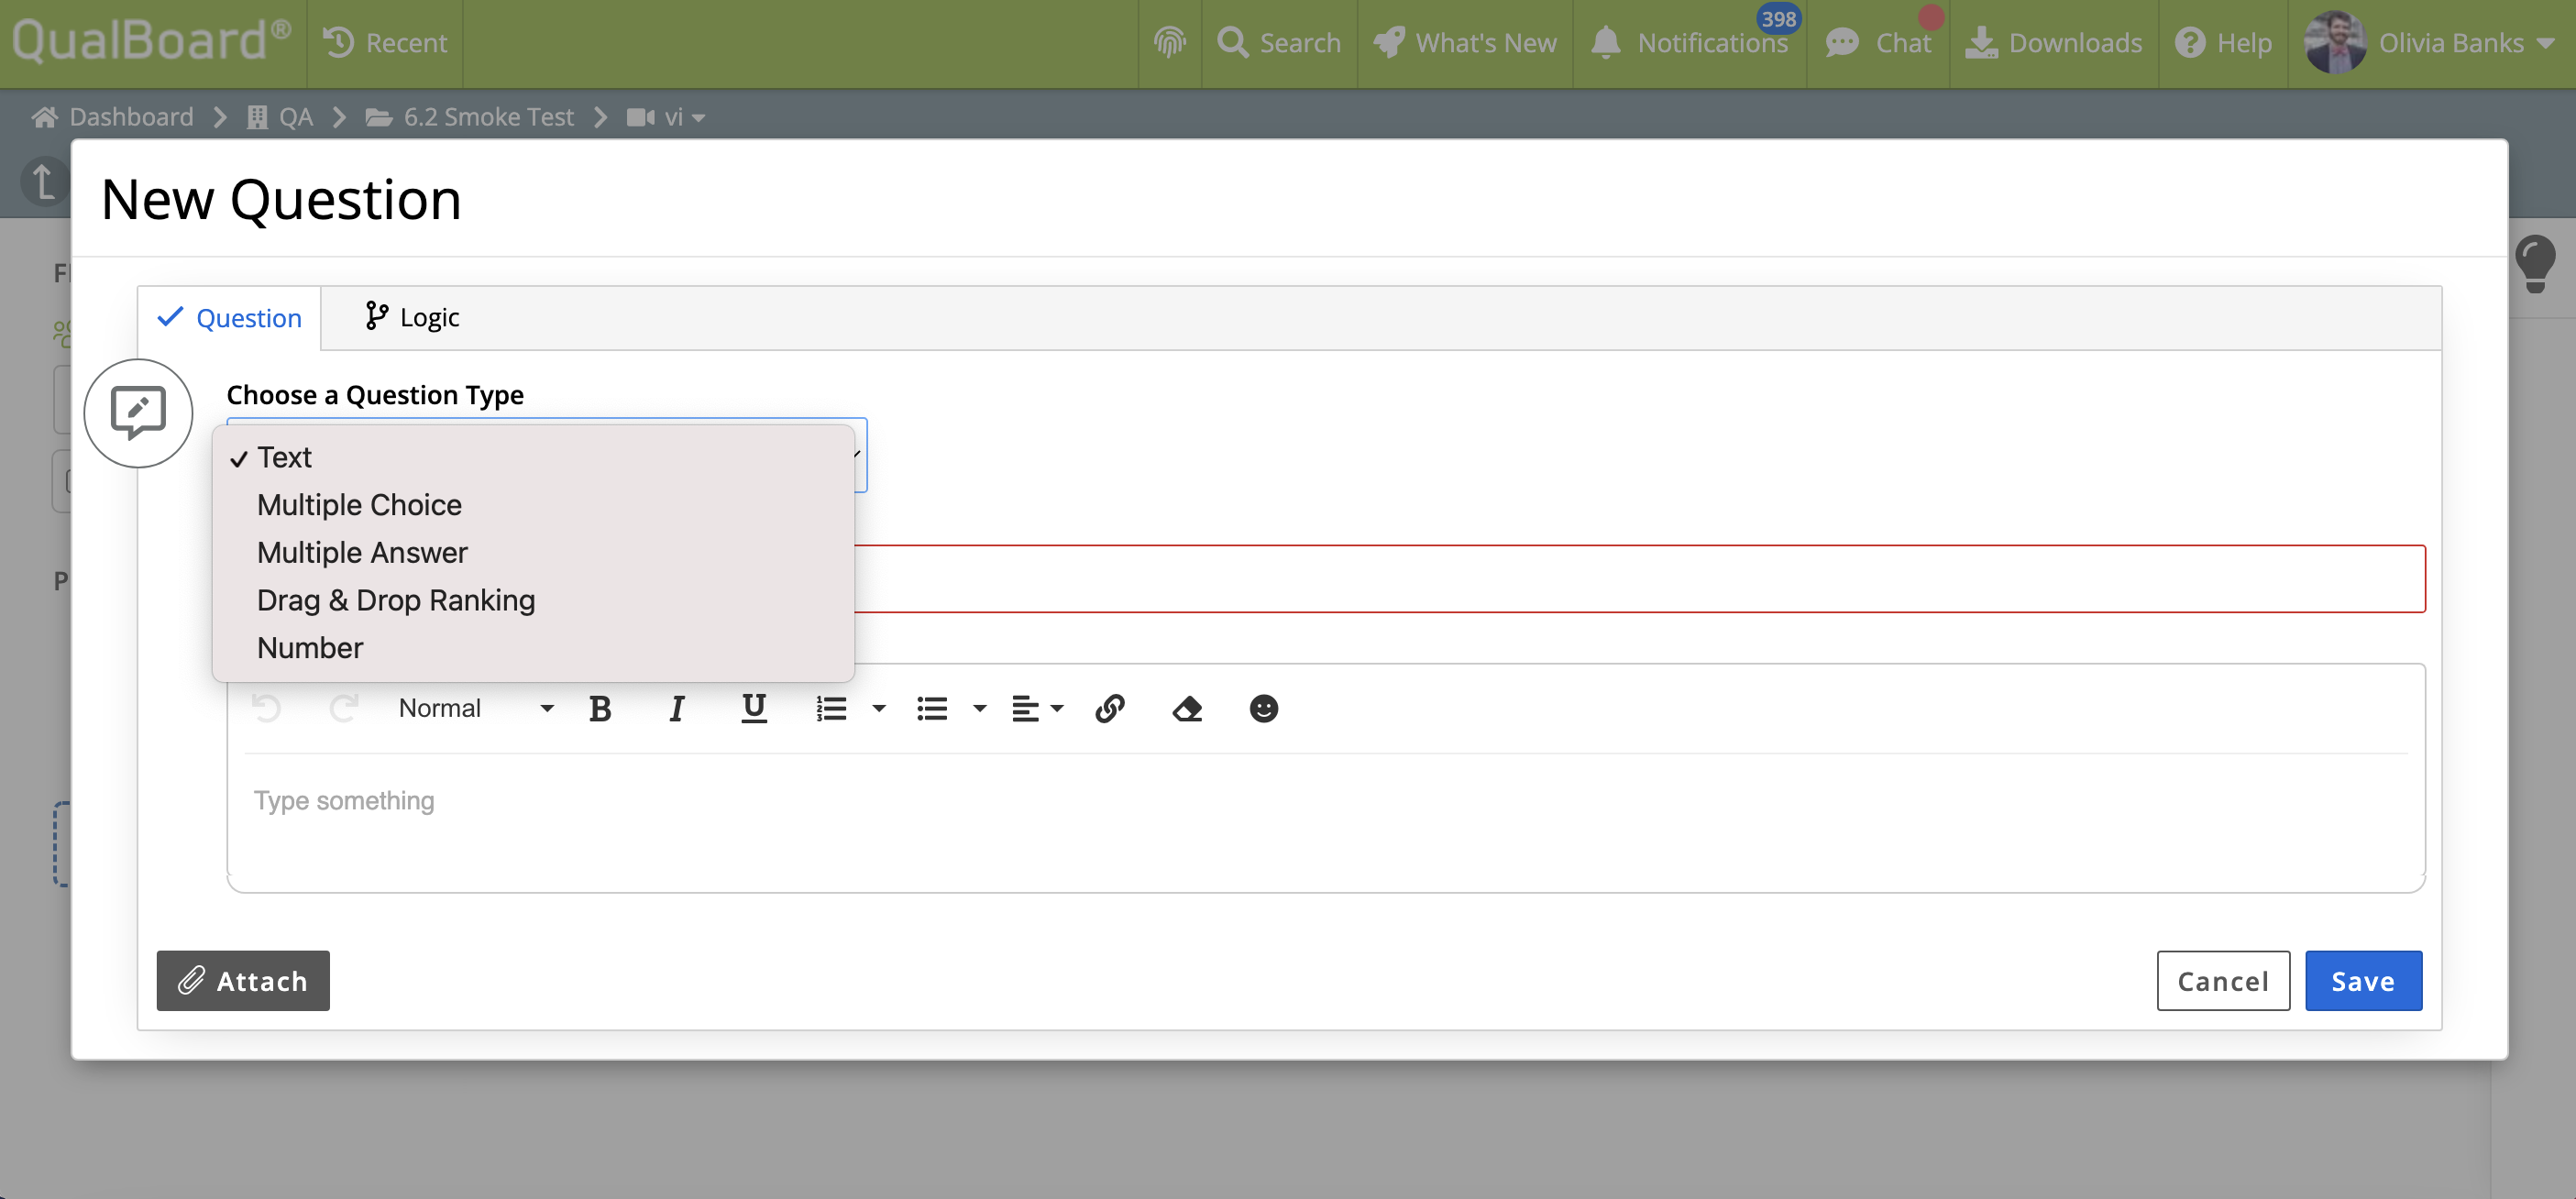Click the lightbulb icon at right
This screenshot has width=2576, height=1199.
(x=2535, y=263)
